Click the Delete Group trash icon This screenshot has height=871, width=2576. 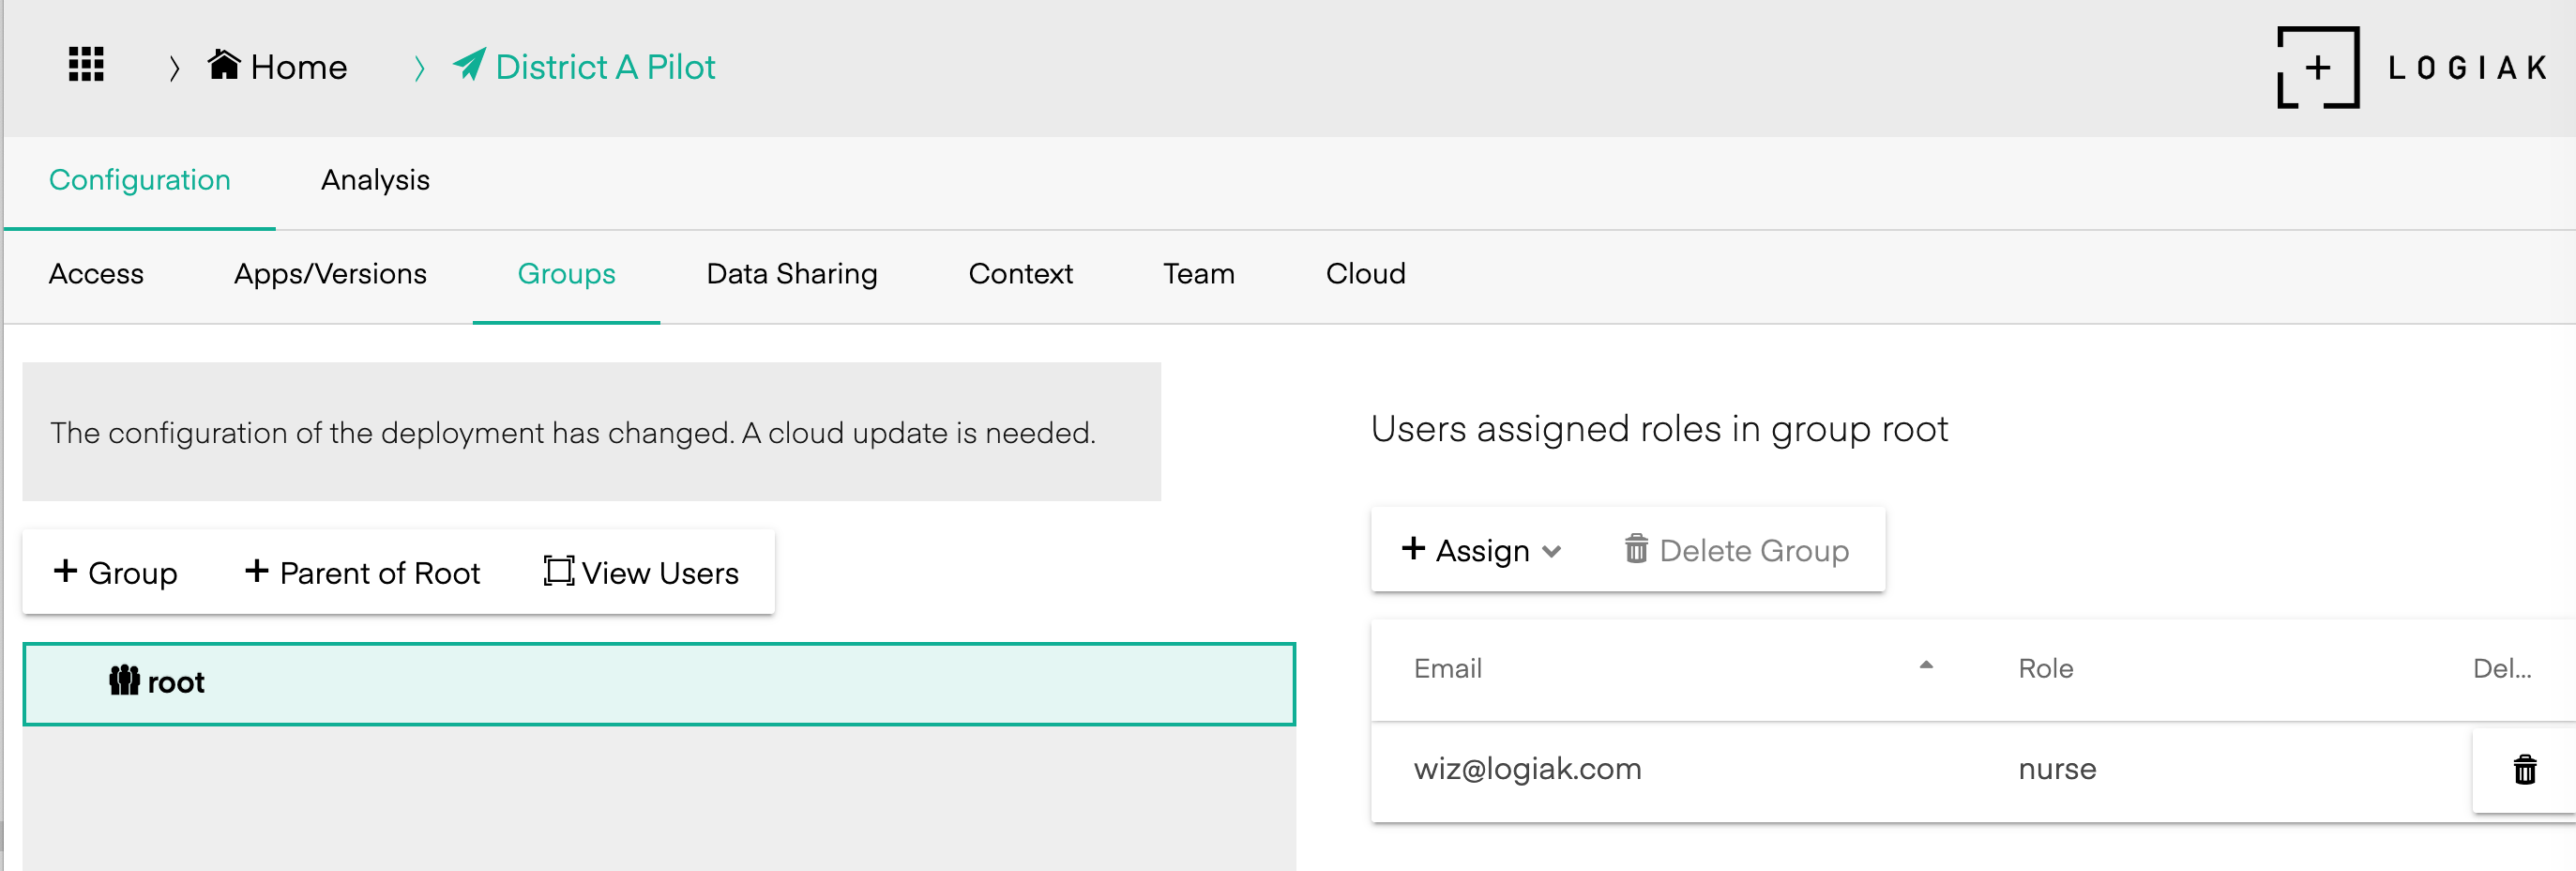(1636, 549)
